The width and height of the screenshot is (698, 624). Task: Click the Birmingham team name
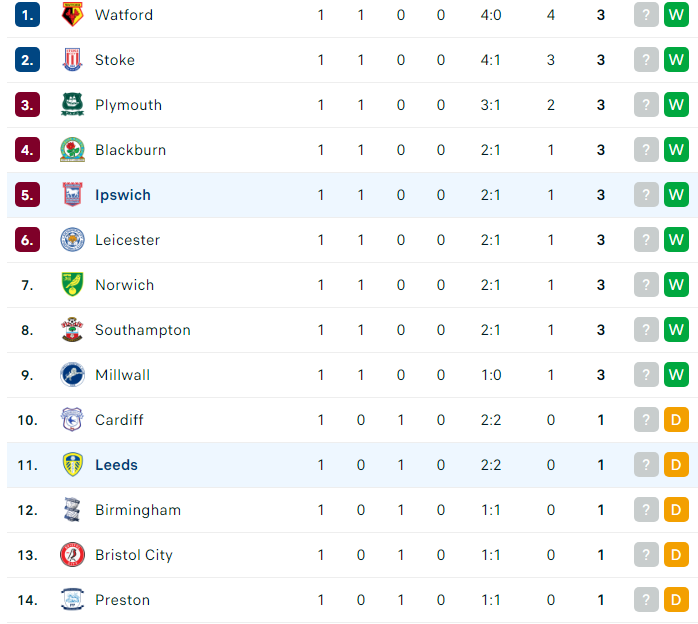point(138,510)
